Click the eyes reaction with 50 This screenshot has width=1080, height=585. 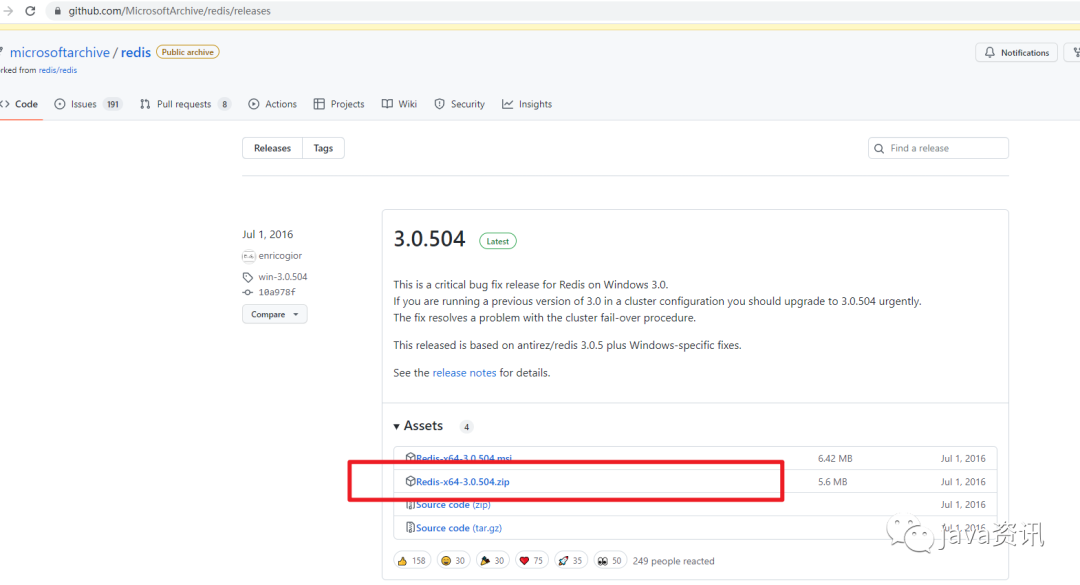609,561
